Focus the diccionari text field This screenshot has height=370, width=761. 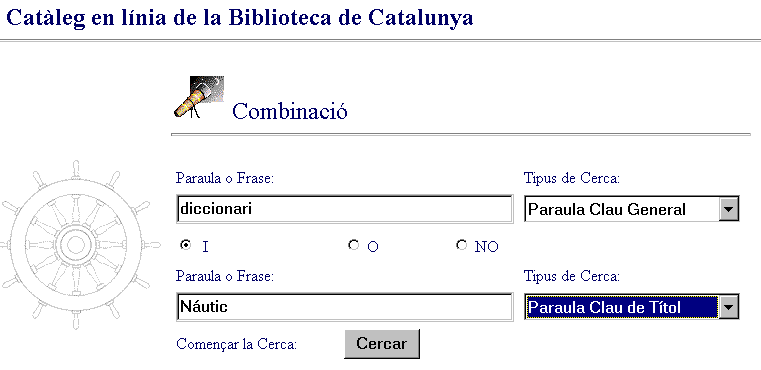345,209
